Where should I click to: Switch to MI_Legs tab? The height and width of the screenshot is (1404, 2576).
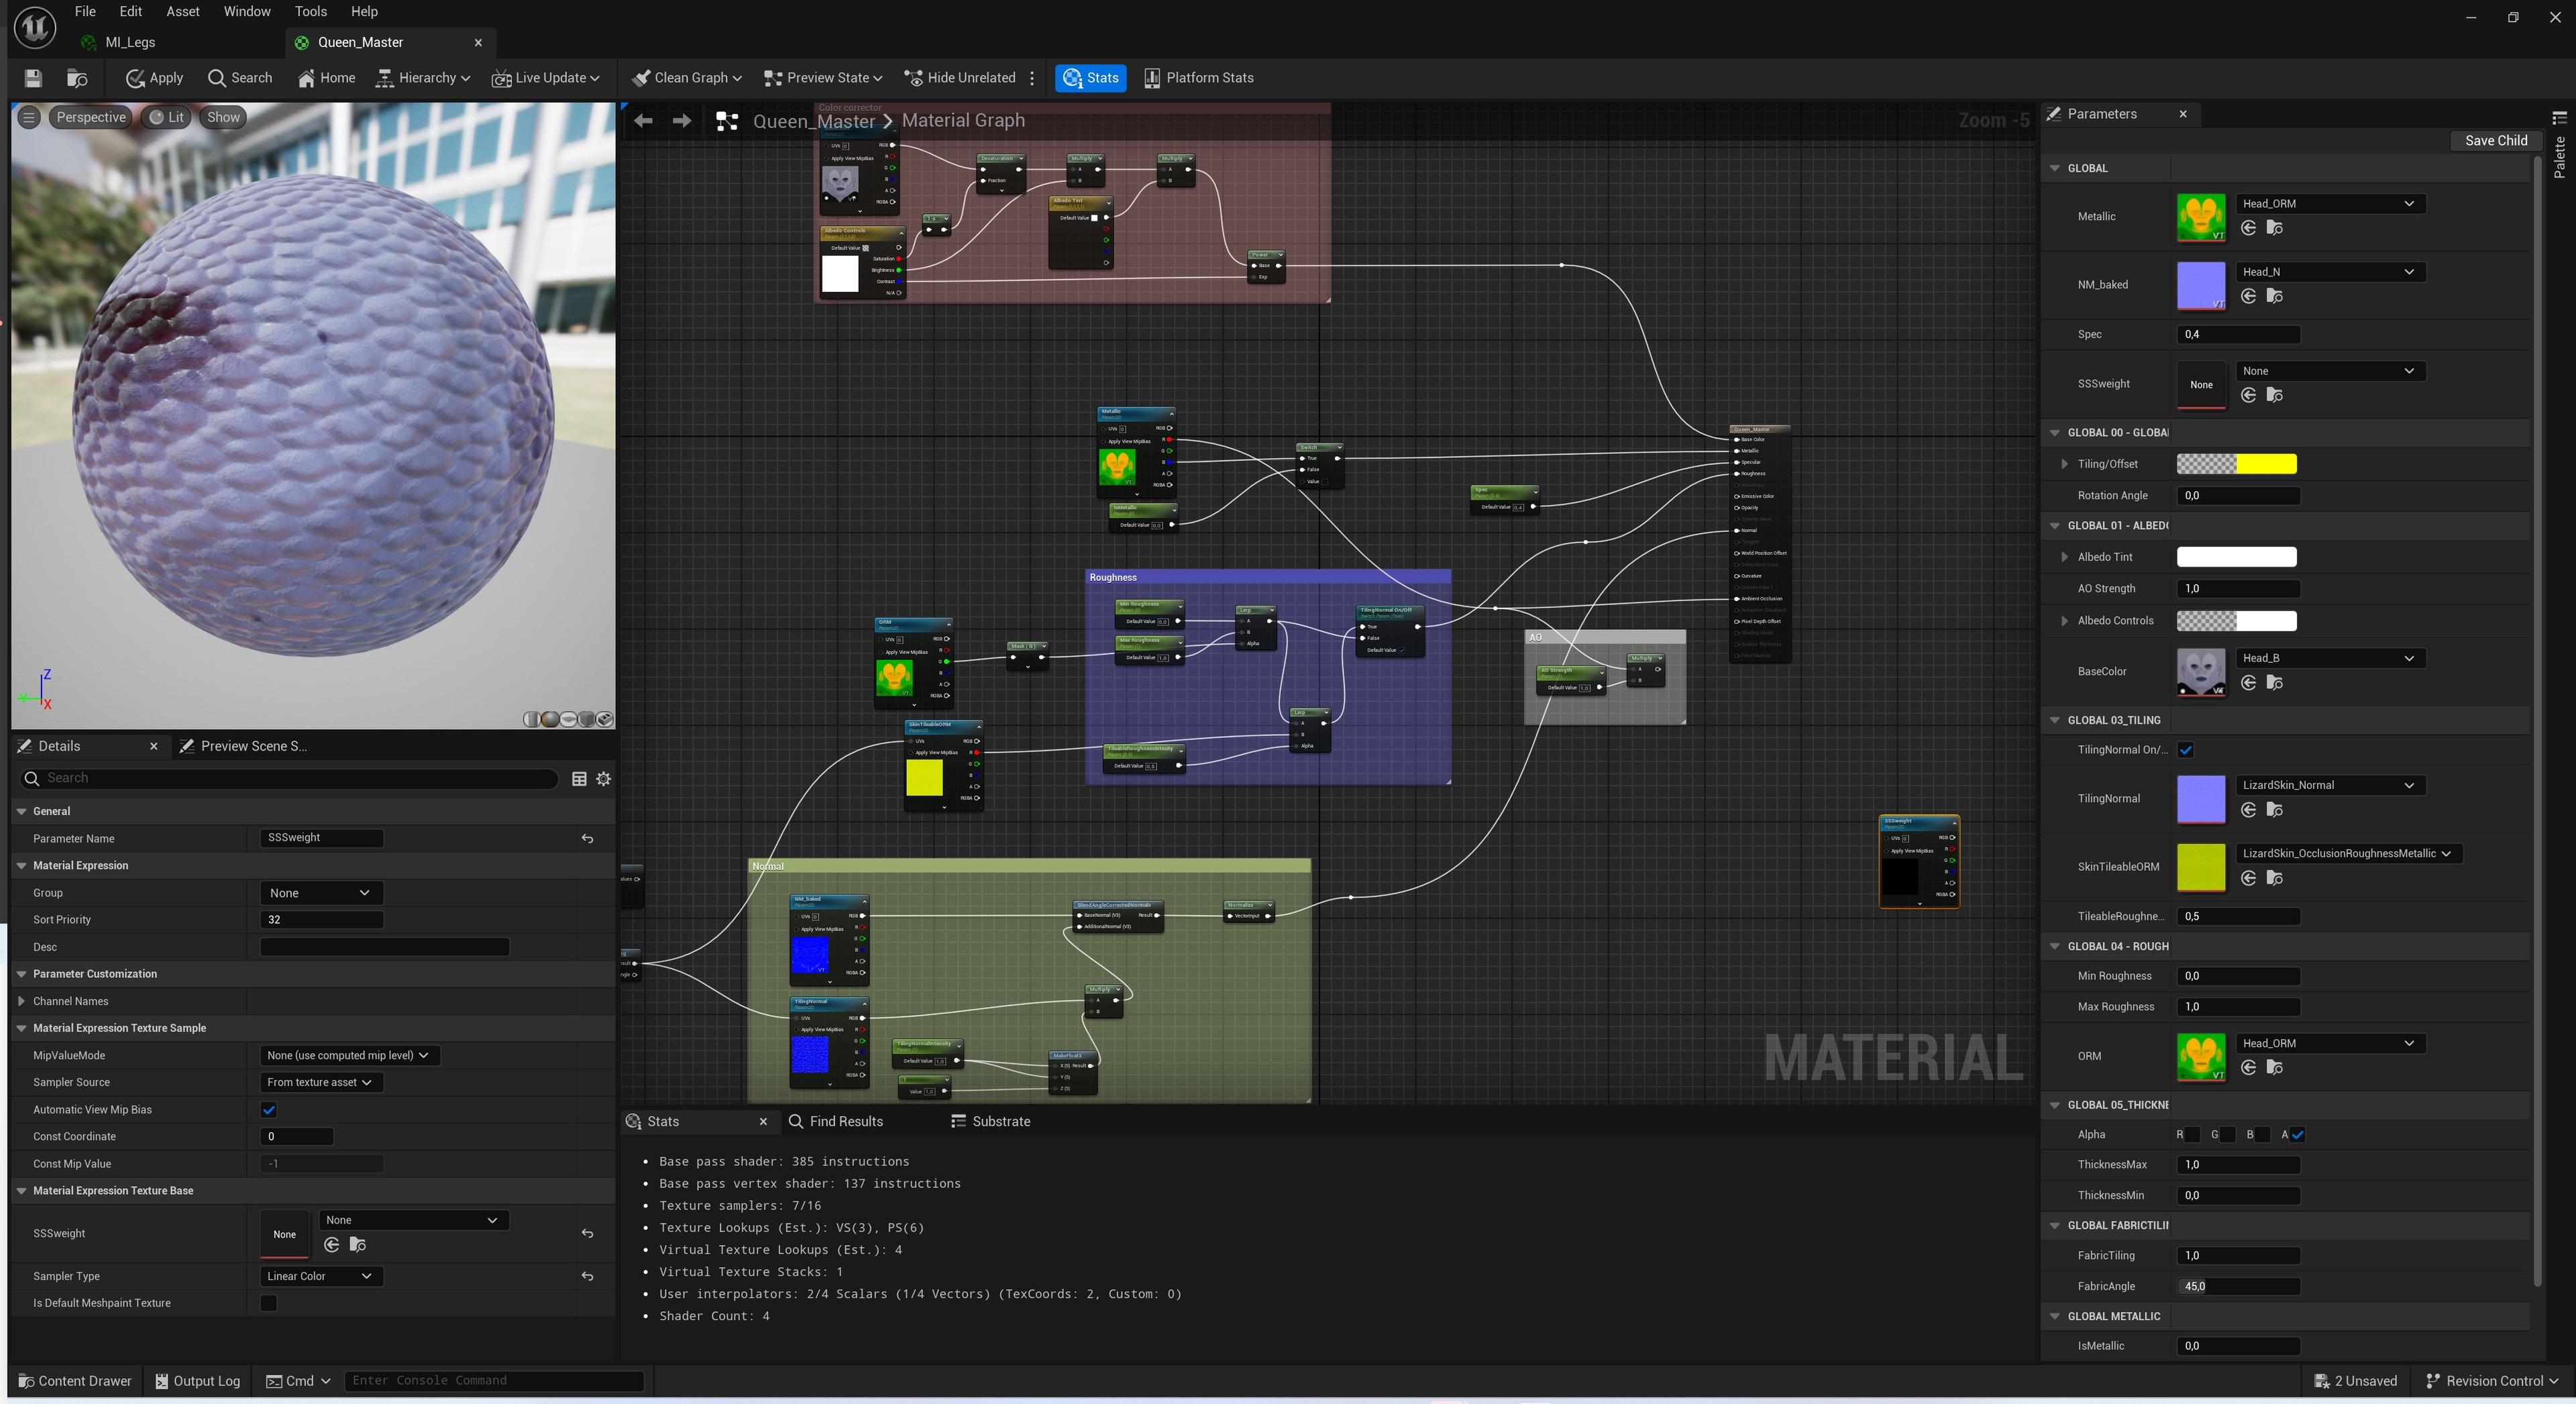click(x=130, y=42)
